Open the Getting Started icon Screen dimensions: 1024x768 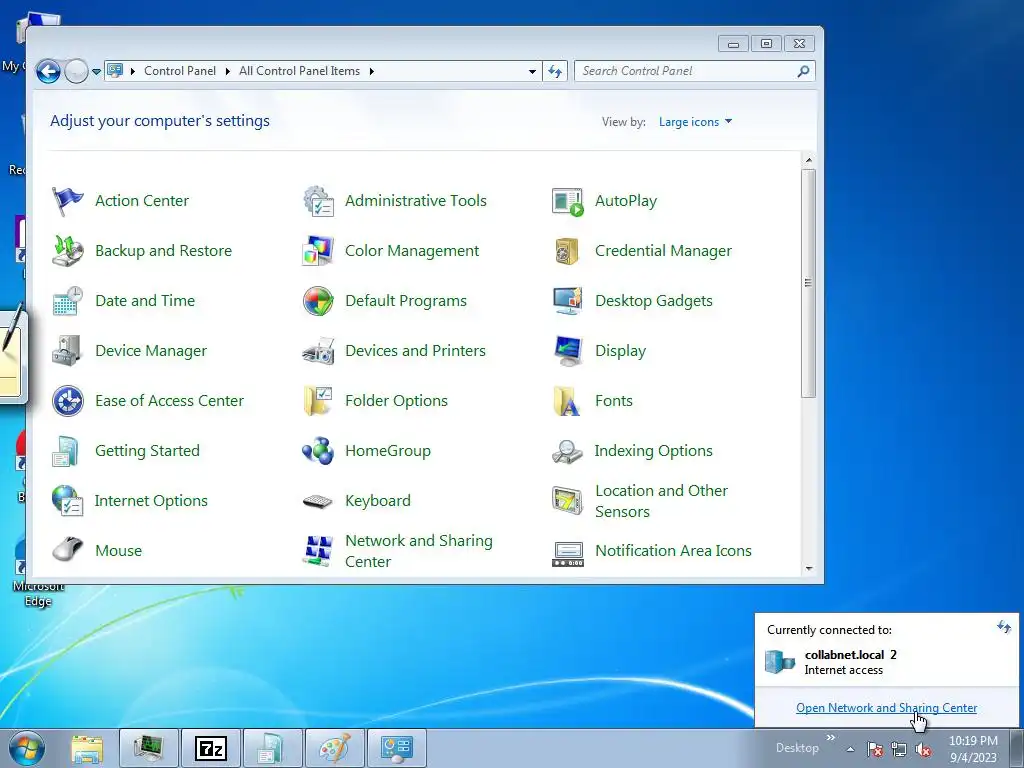(x=67, y=451)
